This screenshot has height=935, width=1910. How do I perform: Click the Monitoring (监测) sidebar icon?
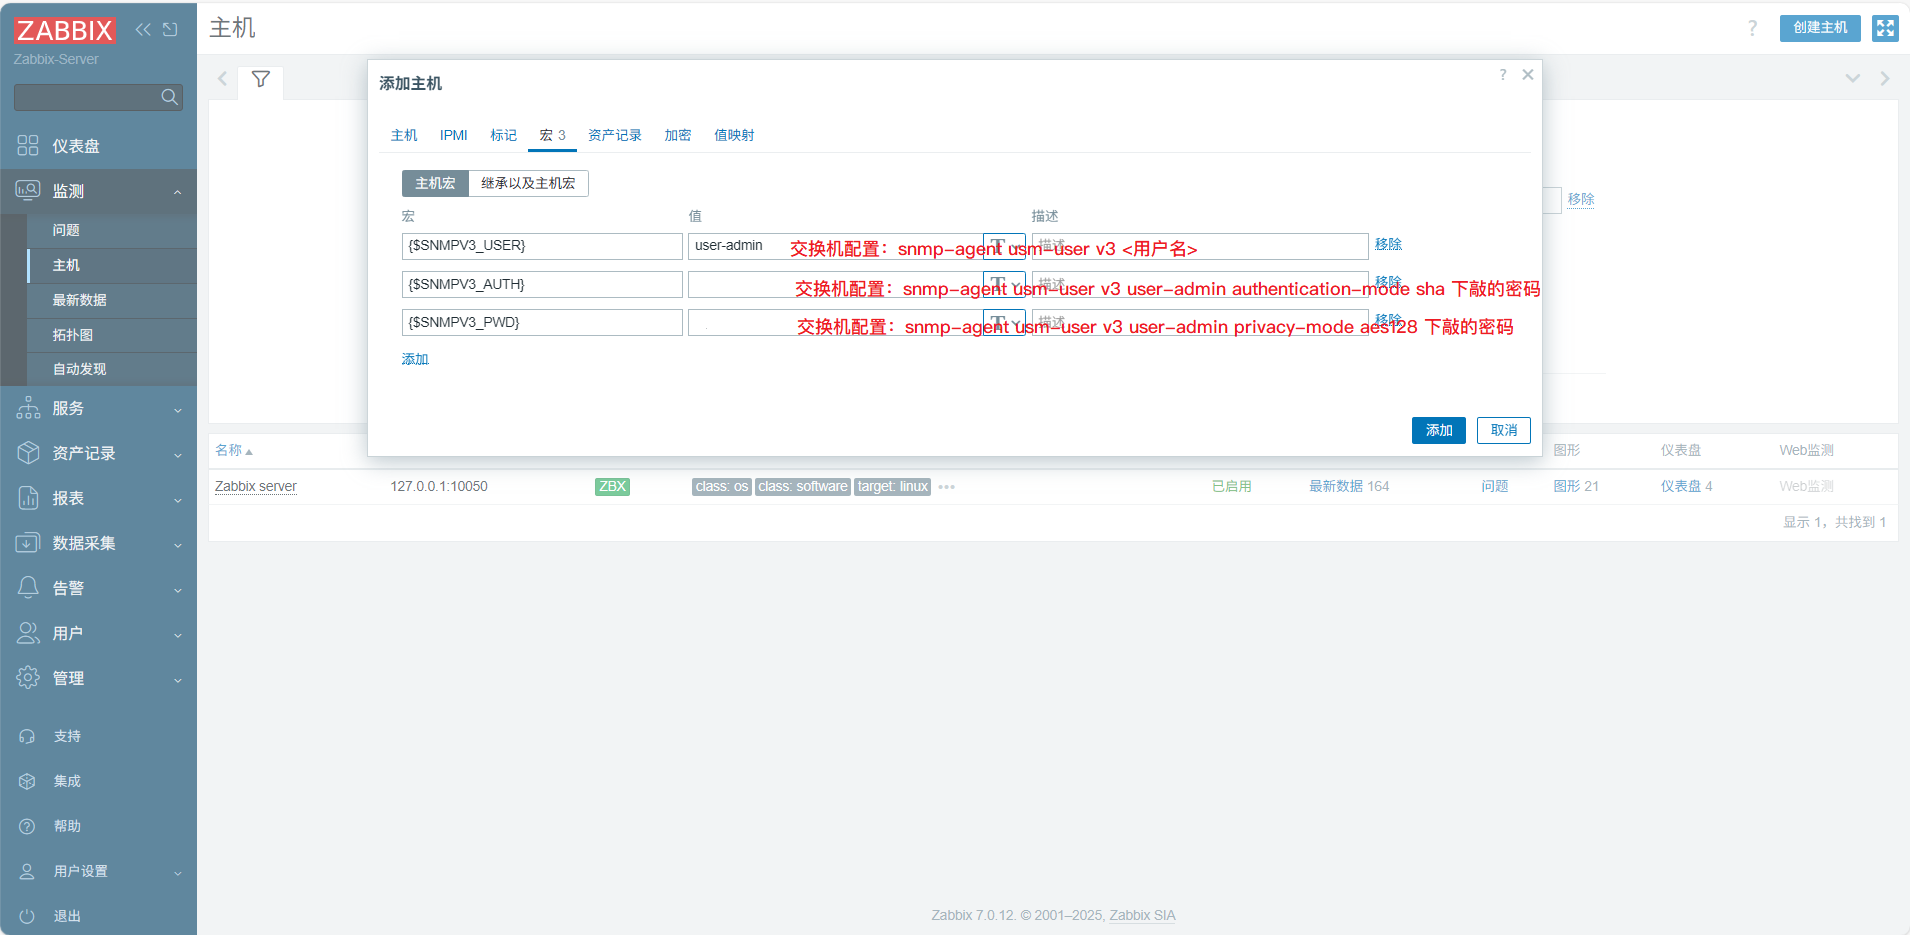click(x=28, y=190)
